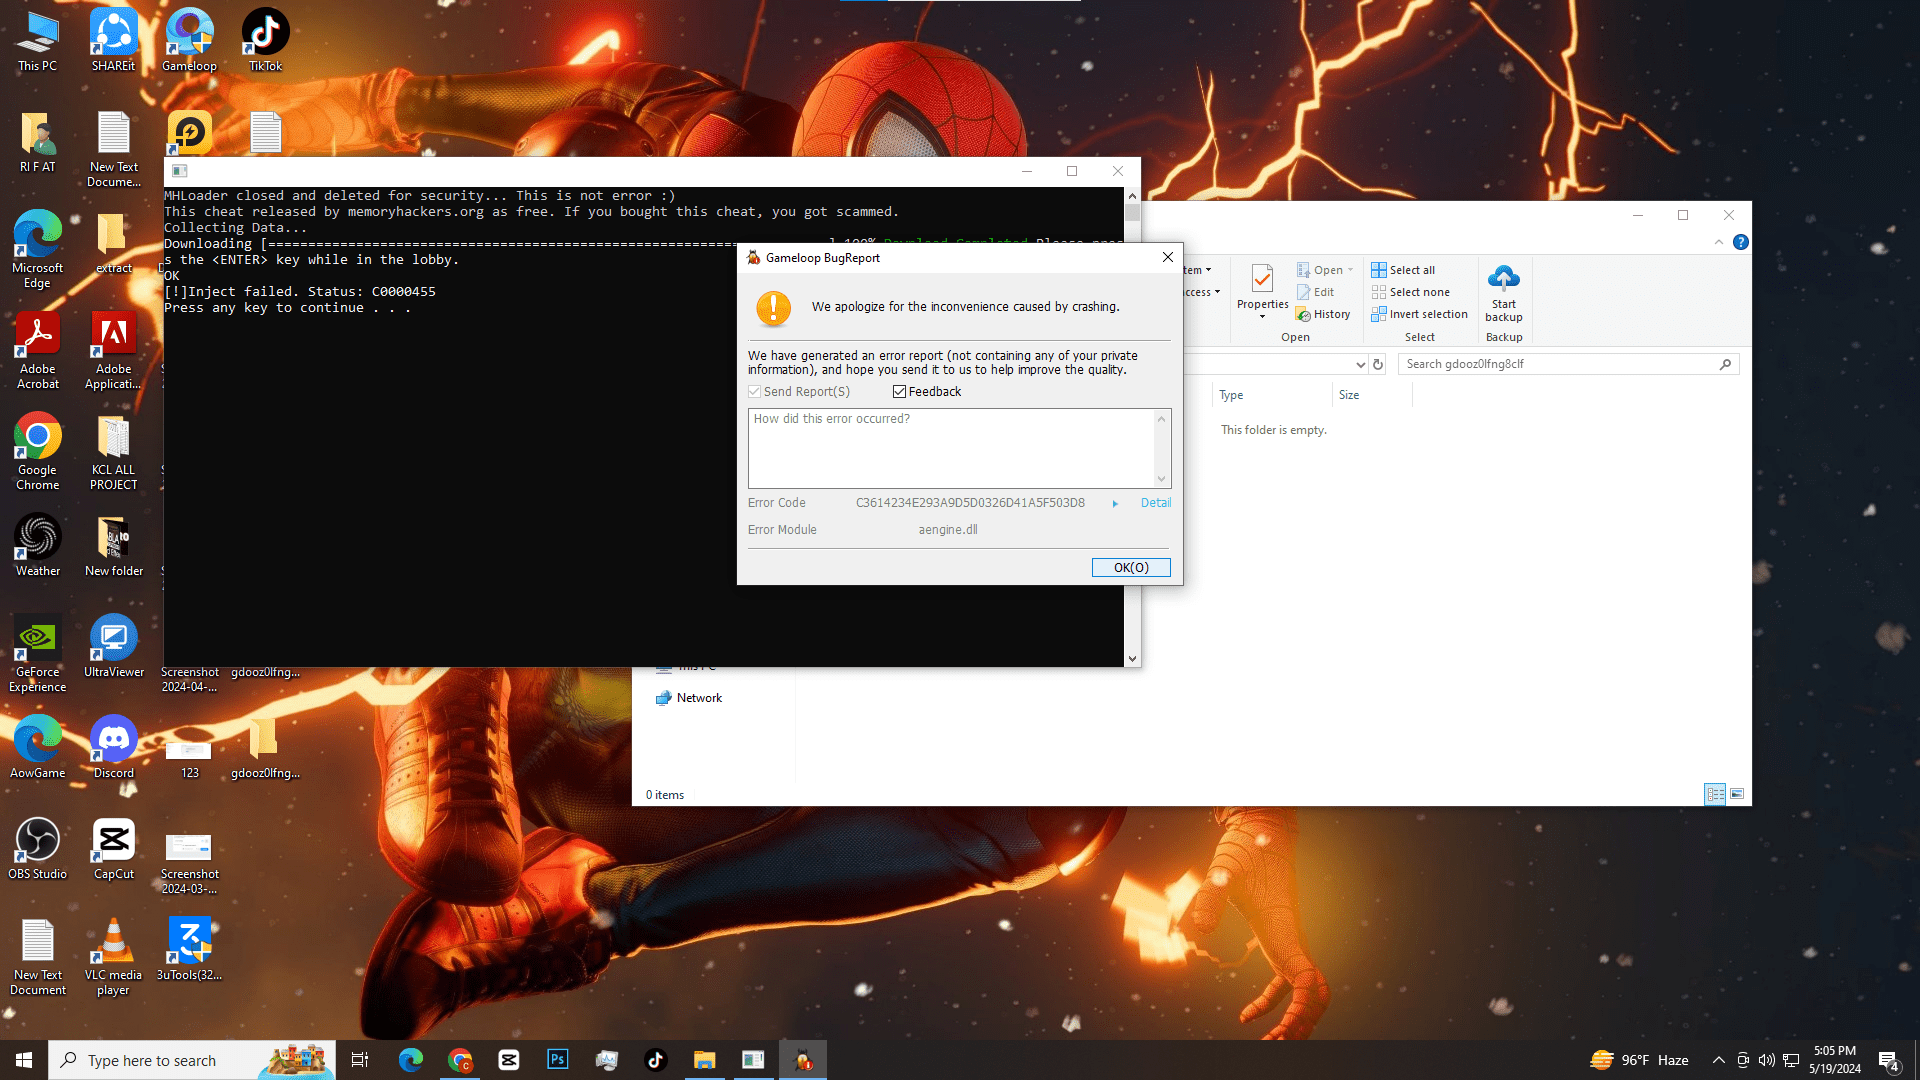Toggle the Feedback checkbox
Screen dimensions: 1920x1080
point(899,392)
